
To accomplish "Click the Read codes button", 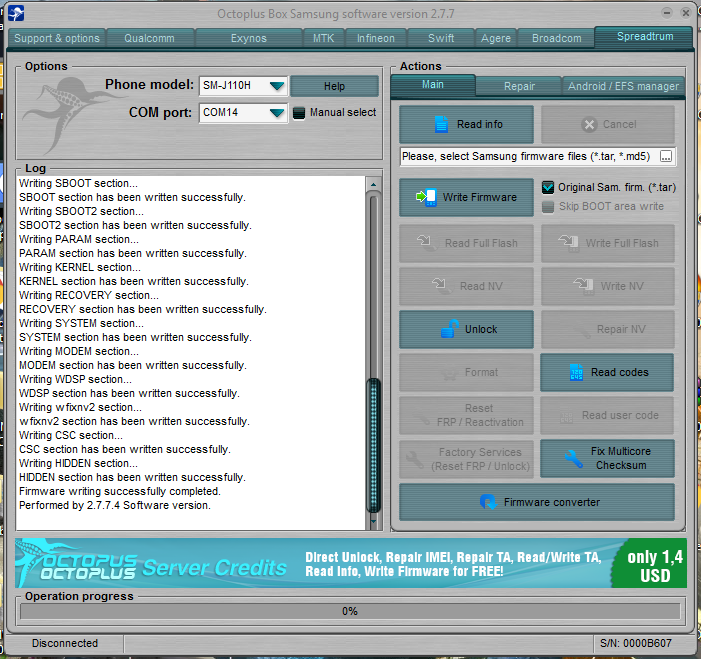I will [607, 372].
